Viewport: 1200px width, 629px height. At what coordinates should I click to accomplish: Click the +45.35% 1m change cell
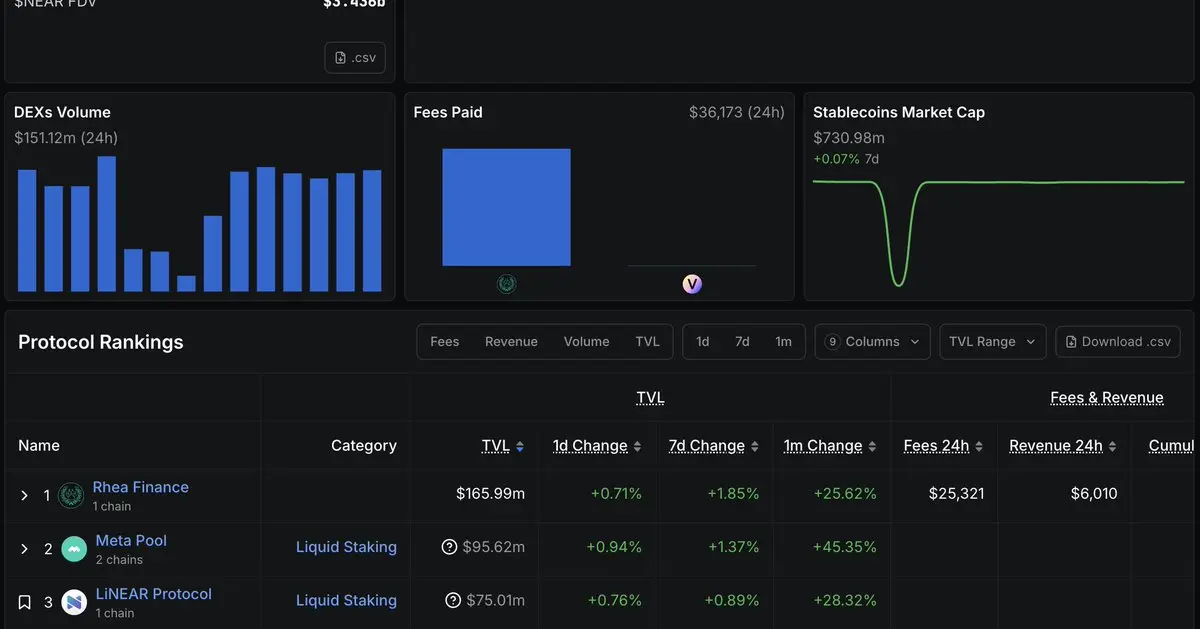pos(844,547)
